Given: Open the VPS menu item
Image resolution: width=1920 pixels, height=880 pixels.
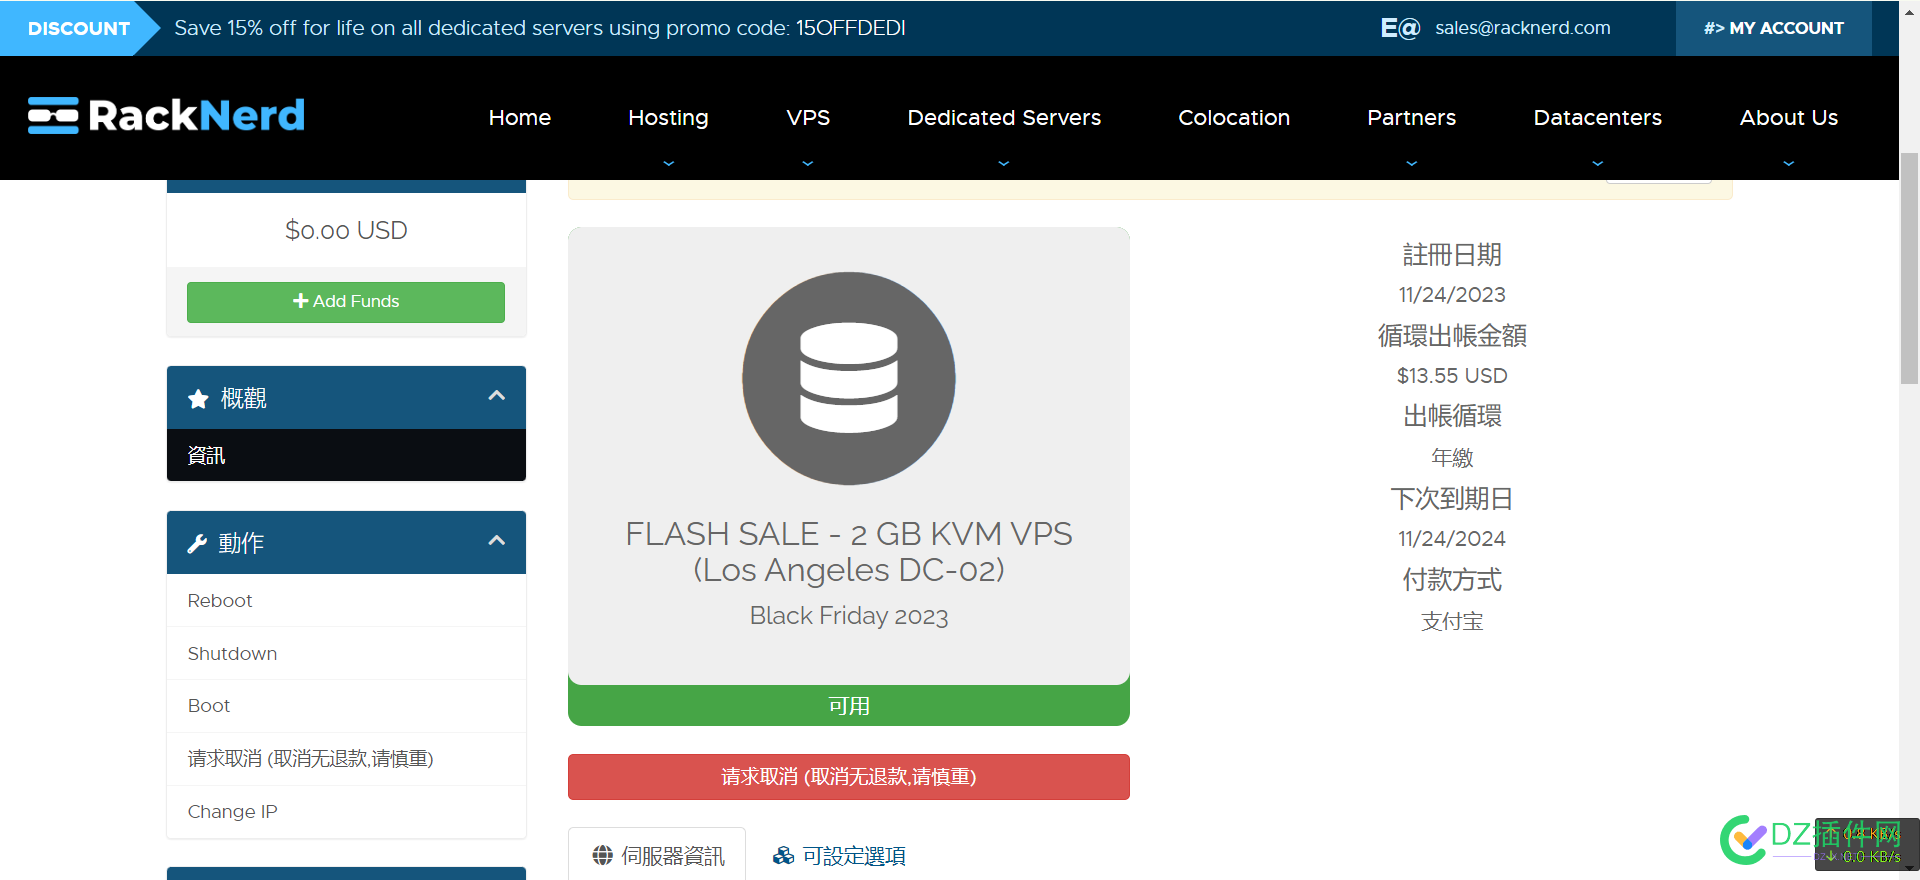Looking at the screenshot, I should (x=808, y=117).
